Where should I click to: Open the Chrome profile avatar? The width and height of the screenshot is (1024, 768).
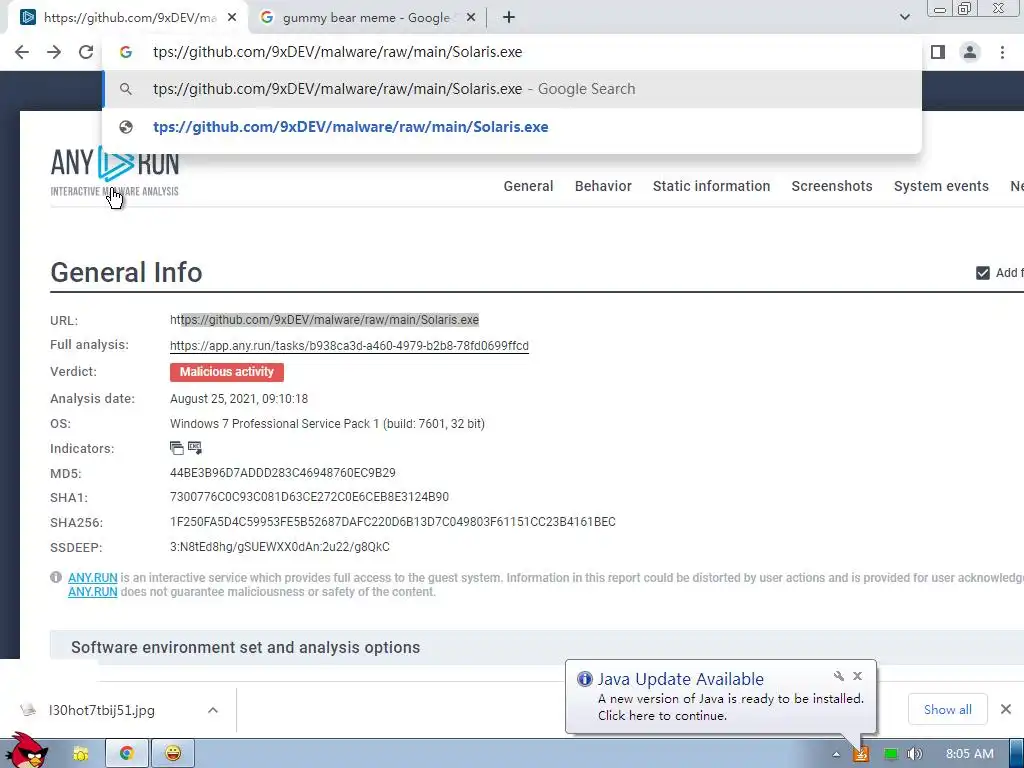970,52
